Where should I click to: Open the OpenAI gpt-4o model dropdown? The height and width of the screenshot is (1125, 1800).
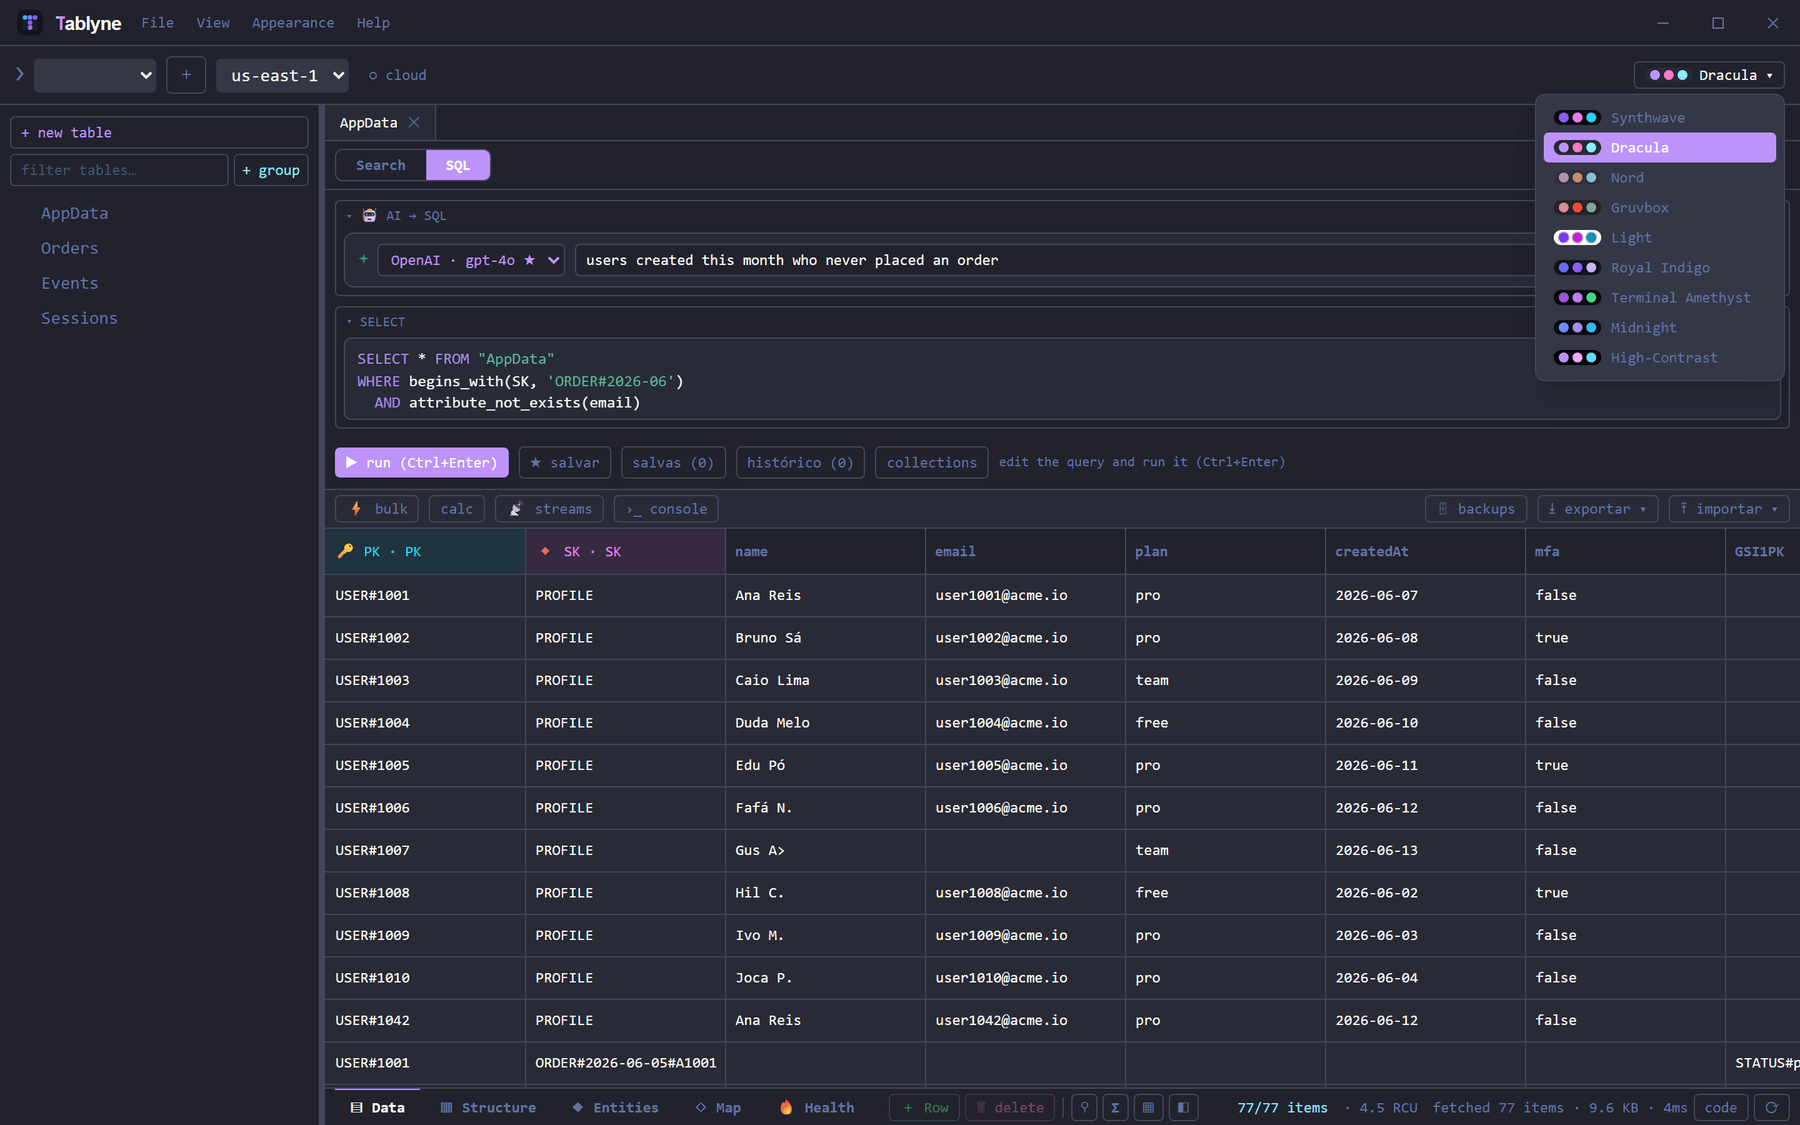point(471,260)
